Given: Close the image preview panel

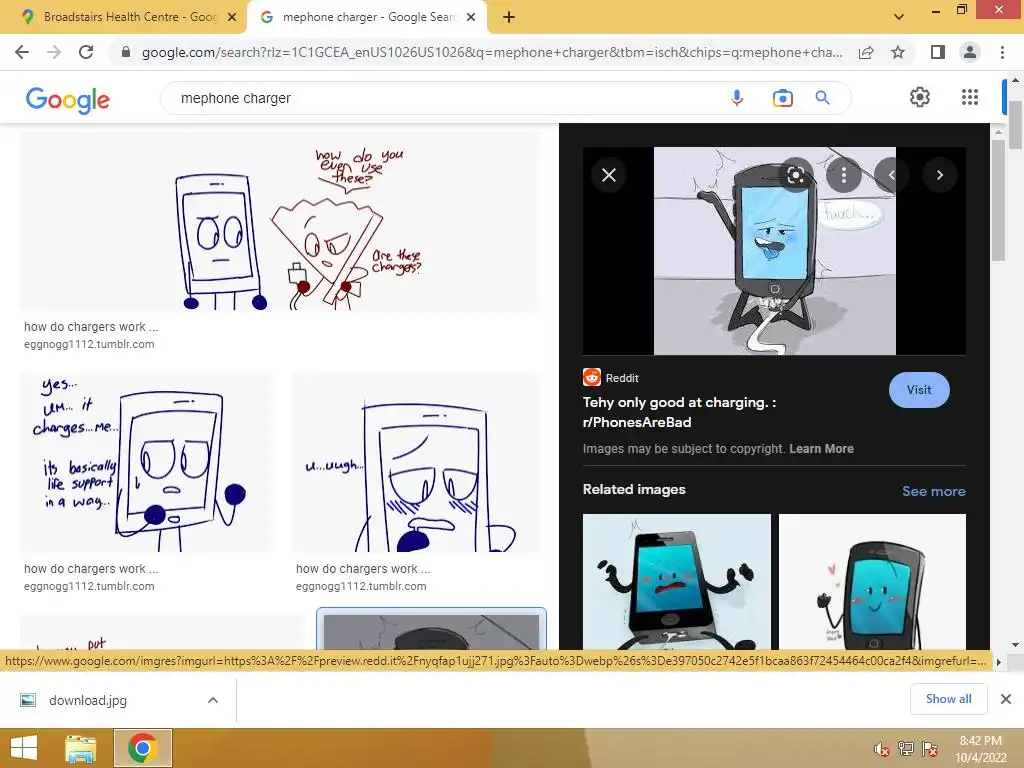Looking at the screenshot, I should click(x=609, y=175).
